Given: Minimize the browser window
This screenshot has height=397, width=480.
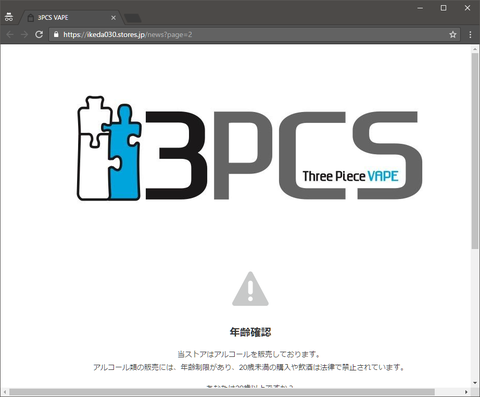Looking at the screenshot, I should click(420, 8).
